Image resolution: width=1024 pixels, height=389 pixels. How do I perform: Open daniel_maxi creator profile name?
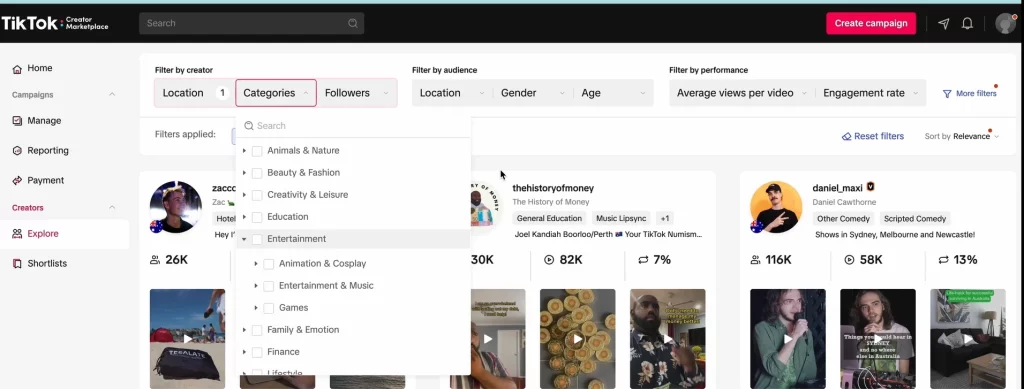pyautogui.click(x=837, y=188)
